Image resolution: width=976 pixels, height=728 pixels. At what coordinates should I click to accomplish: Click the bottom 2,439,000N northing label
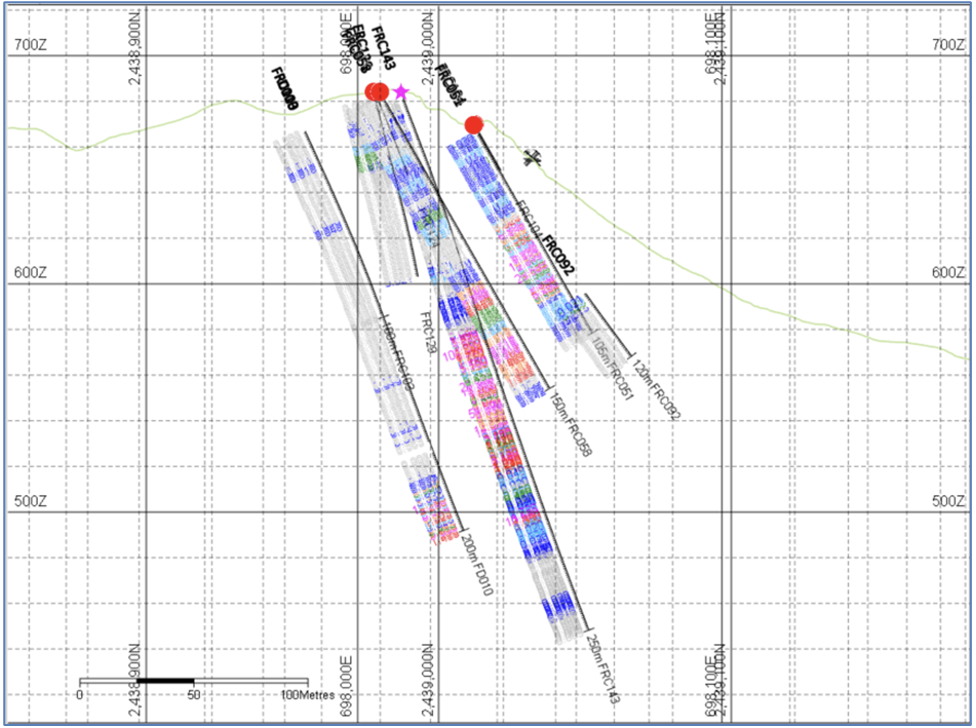(x=428, y=681)
